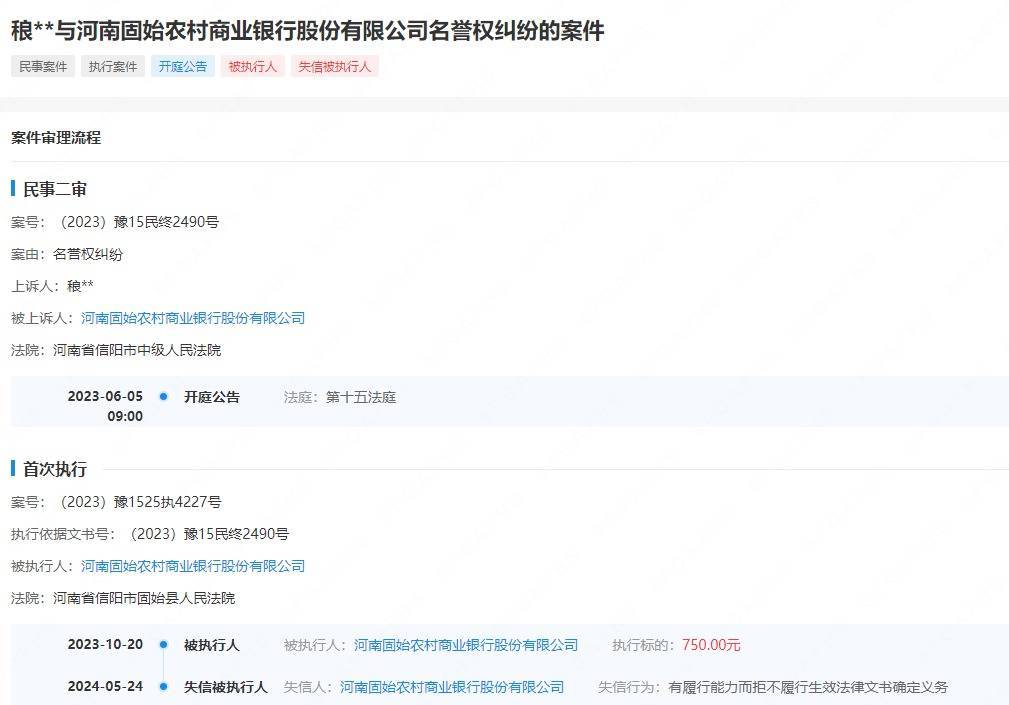
Task: Click 上诉人 value 稂**
Action: tap(80, 286)
